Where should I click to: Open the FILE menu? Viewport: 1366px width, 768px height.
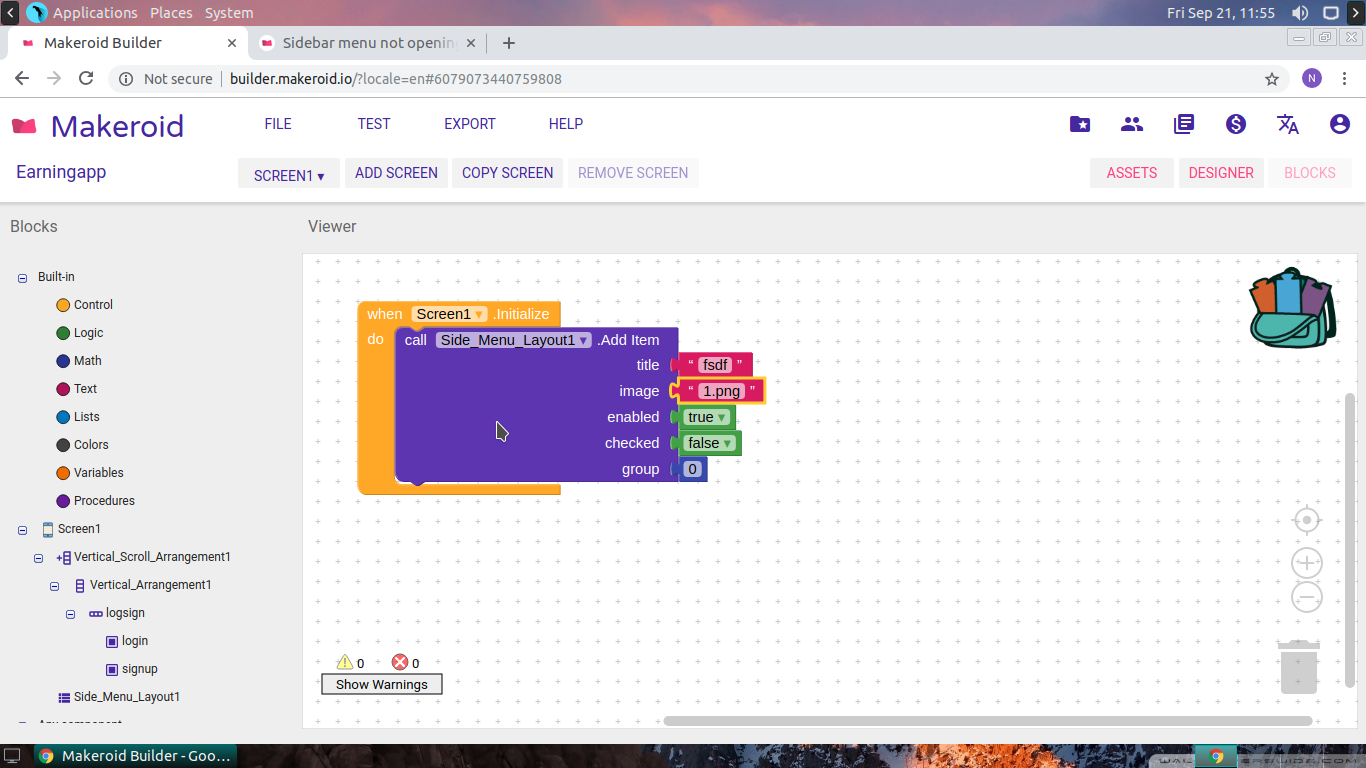(278, 124)
